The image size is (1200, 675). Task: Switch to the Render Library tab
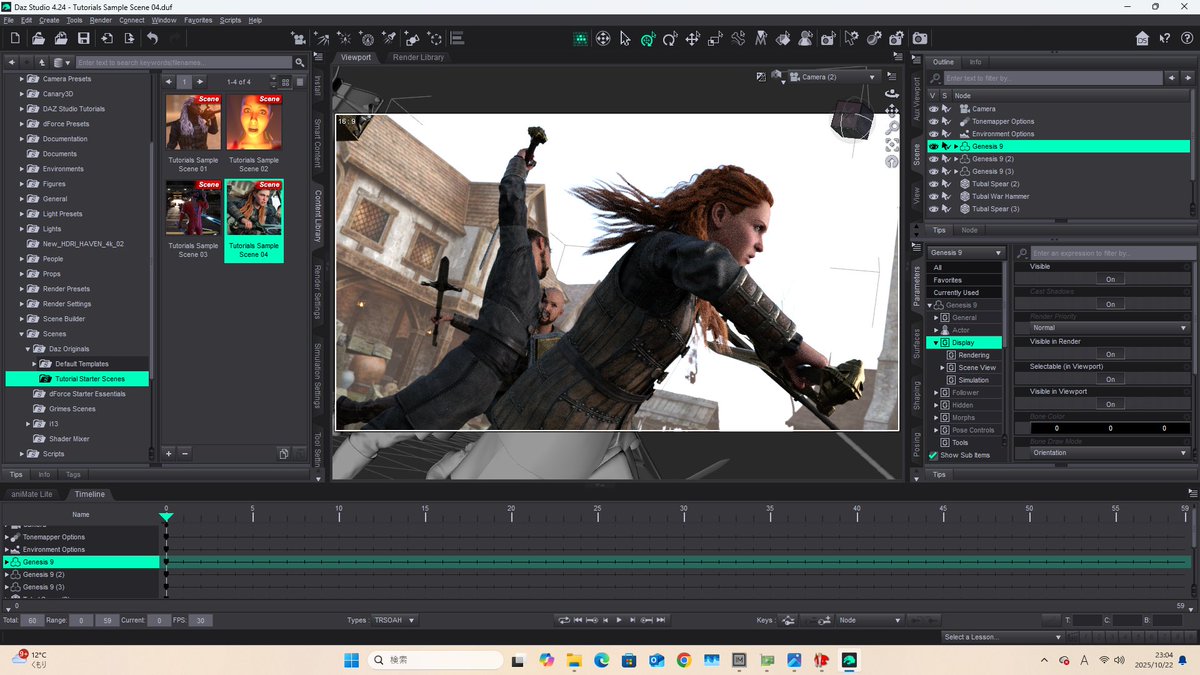(418, 57)
